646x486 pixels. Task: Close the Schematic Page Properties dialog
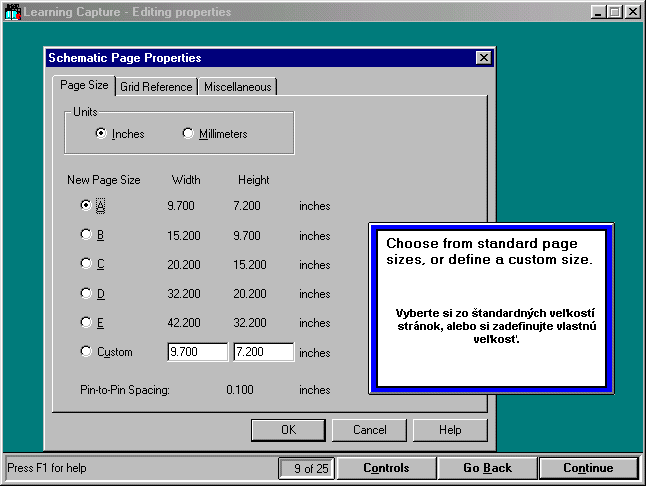click(x=484, y=58)
